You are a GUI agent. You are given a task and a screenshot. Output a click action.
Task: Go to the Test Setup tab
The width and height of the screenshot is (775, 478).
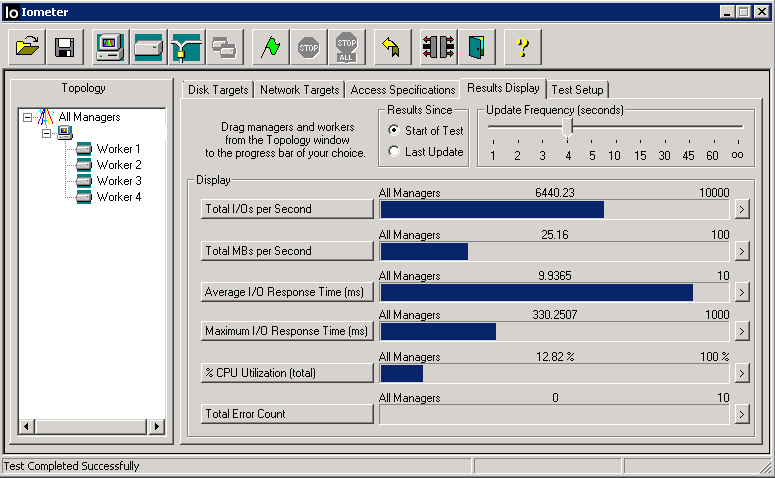577,90
